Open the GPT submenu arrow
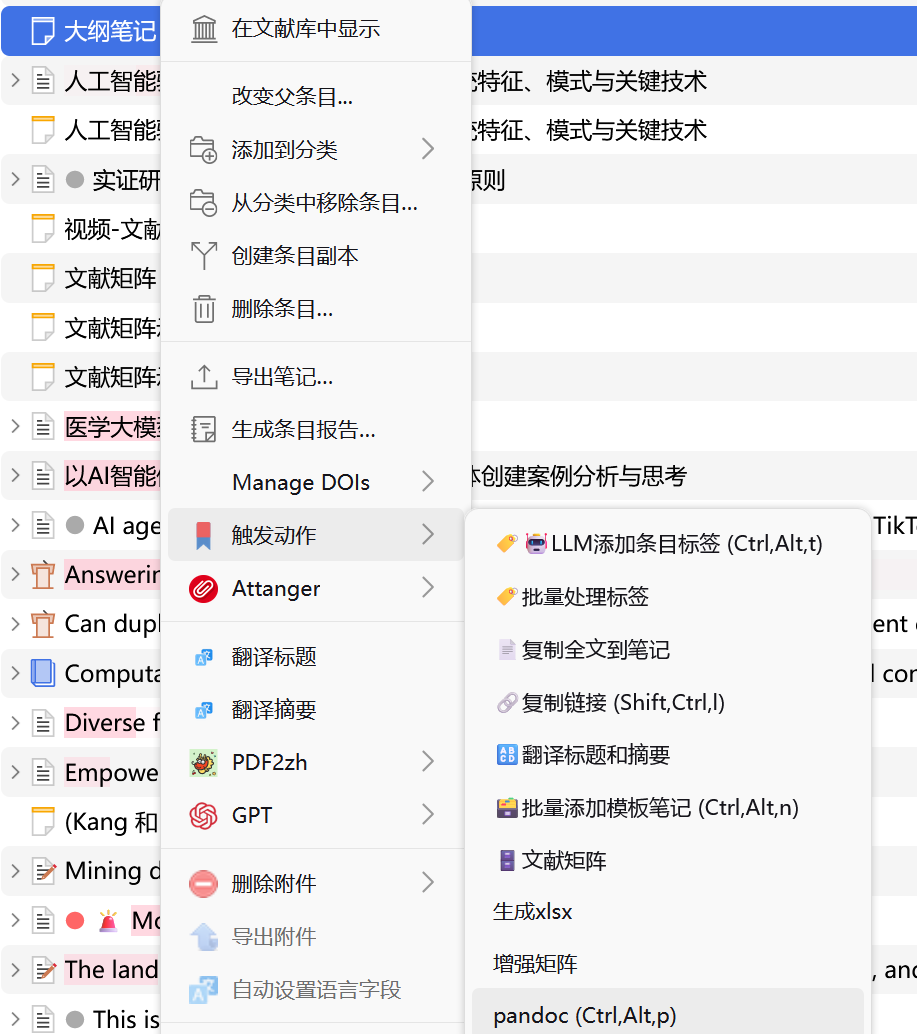The height and width of the screenshot is (1034, 917). [428, 815]
